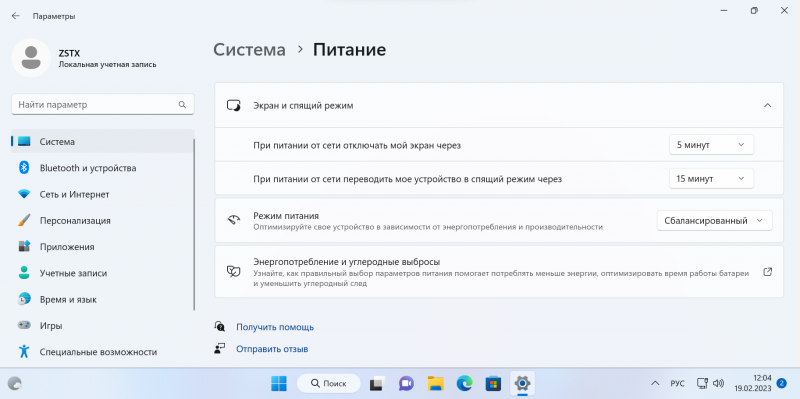The width and height of the screenshot is (800, 399).
Task: Click the Игры gamepad icon
Action: [x=24, y=326]
